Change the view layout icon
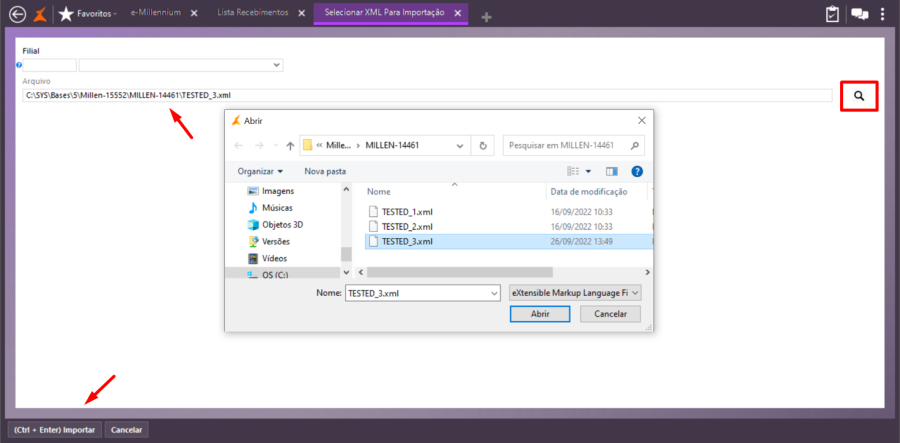The width and height of the screenshot is (900, 443). (x=573, y=171)
